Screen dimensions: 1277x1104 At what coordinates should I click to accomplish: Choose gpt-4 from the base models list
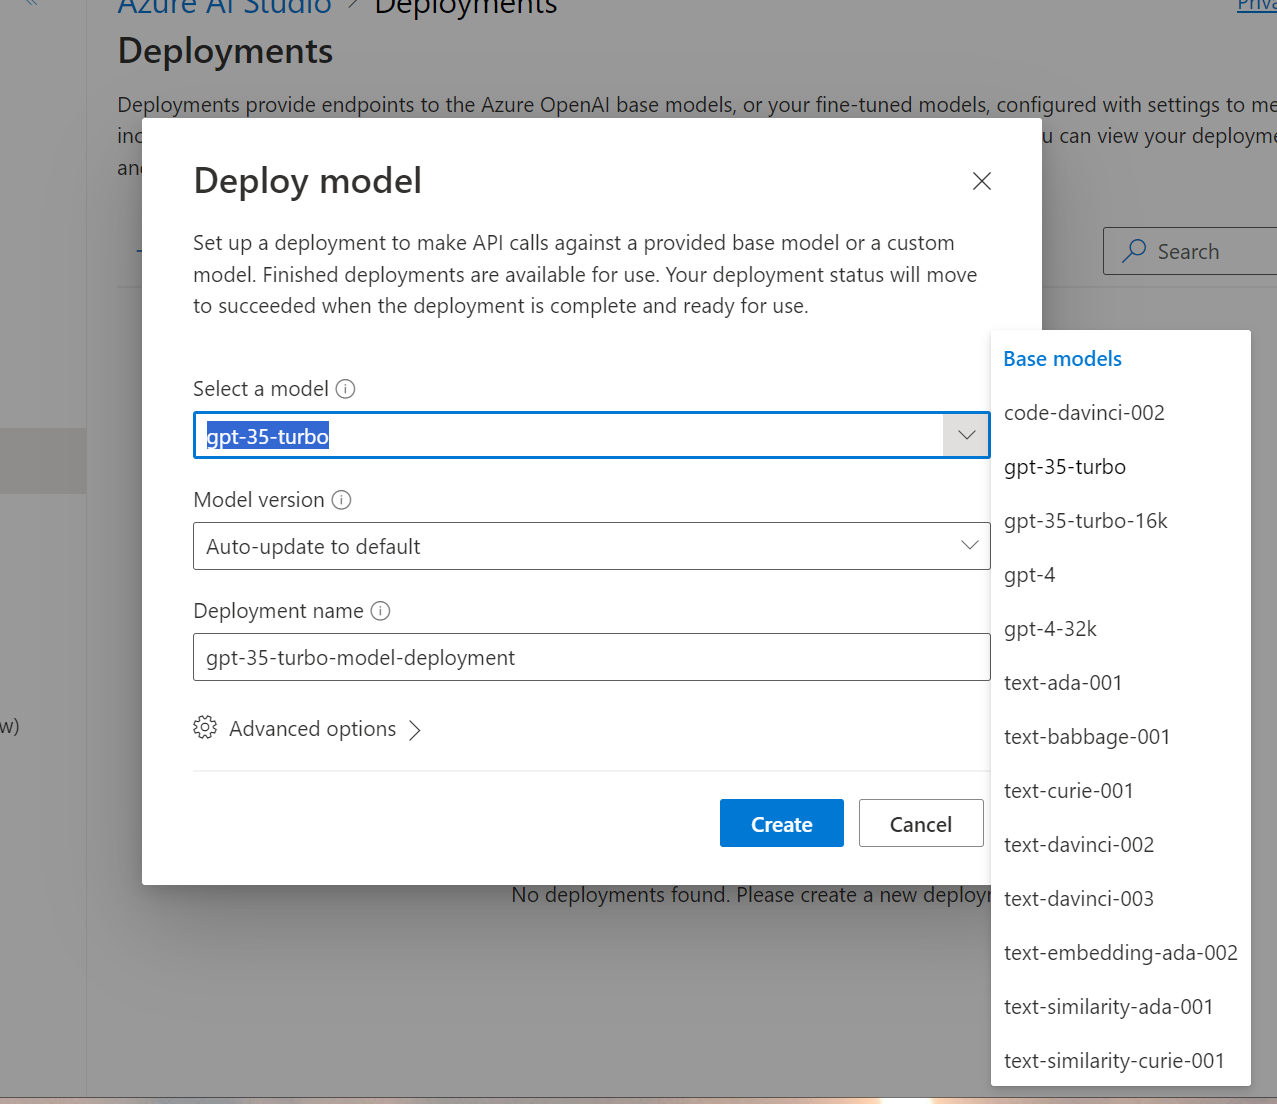pos(1029,575)
